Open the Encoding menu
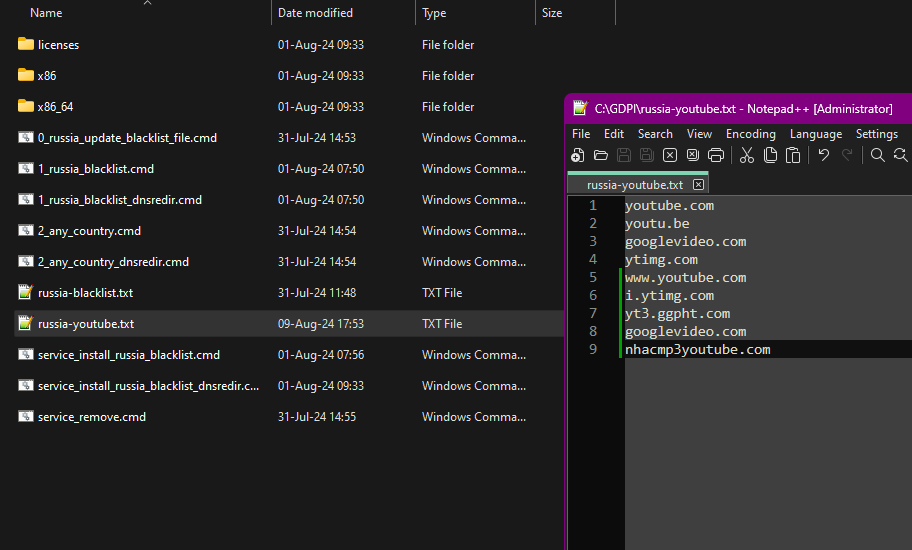This screenshot has height=550, width=912. [x=751, y=134]
